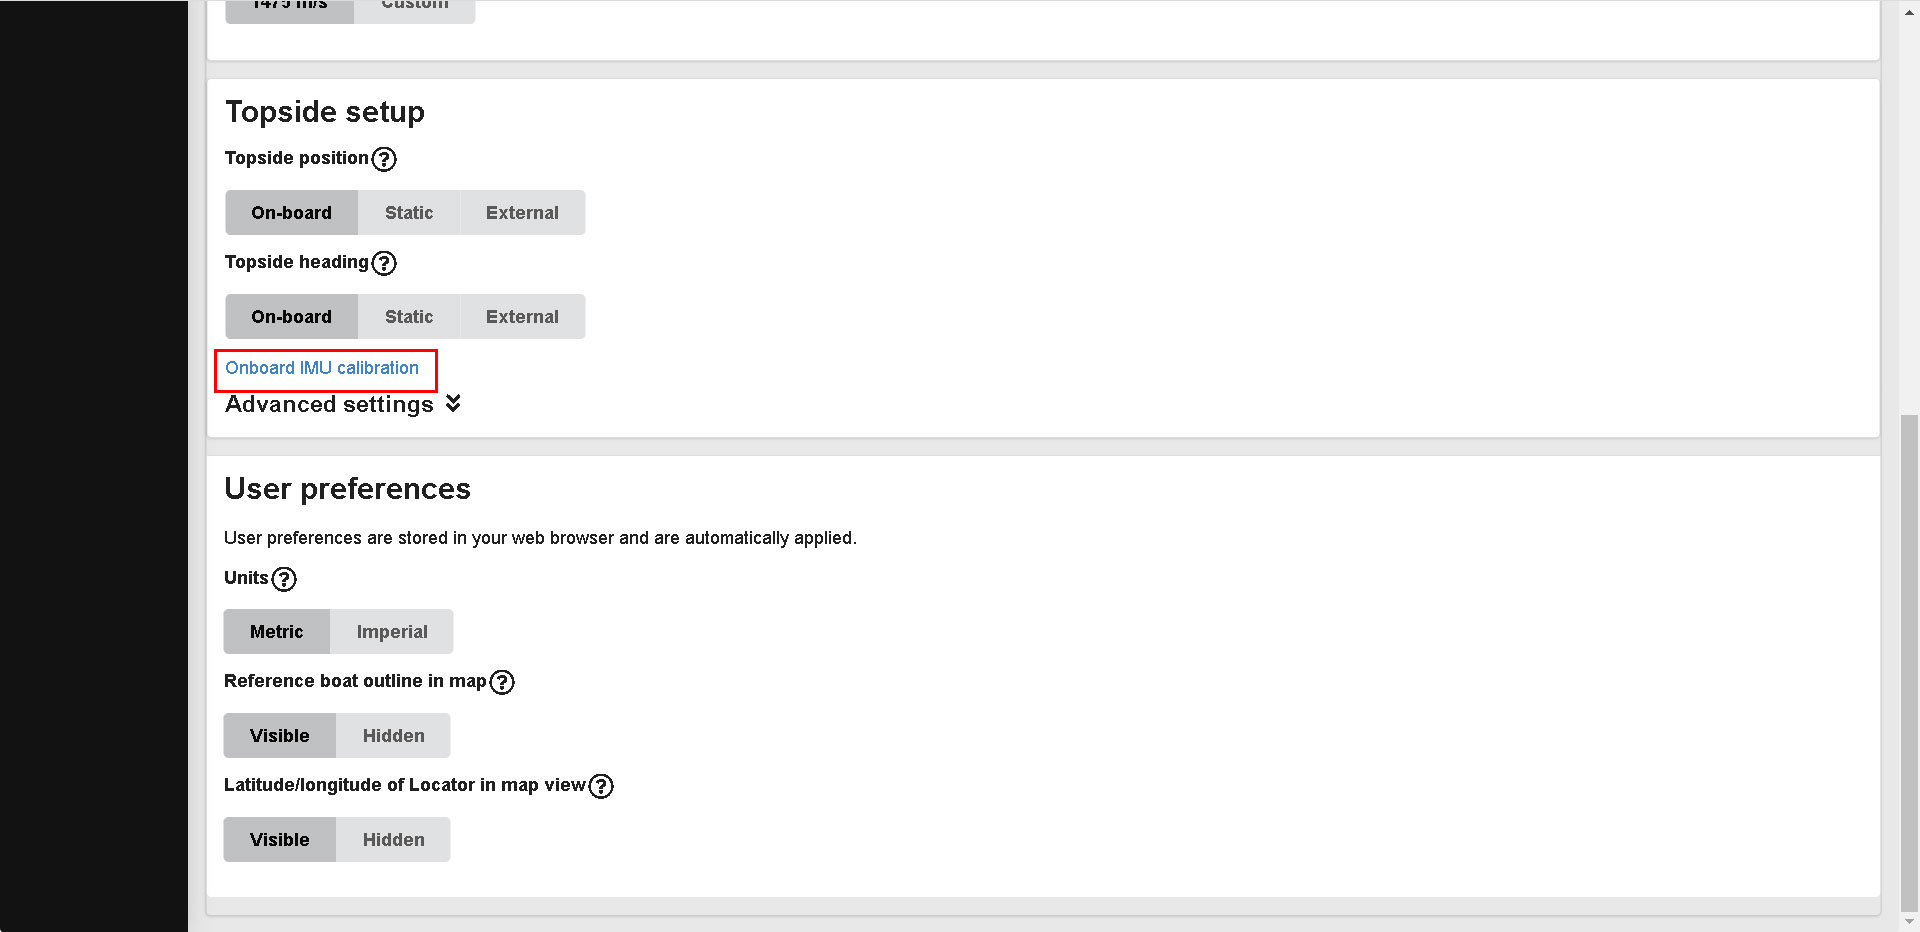The width and height of the screenshot is (1920, 932).
Task: Open help icon beside Topside heading
Action: point(384,263)
